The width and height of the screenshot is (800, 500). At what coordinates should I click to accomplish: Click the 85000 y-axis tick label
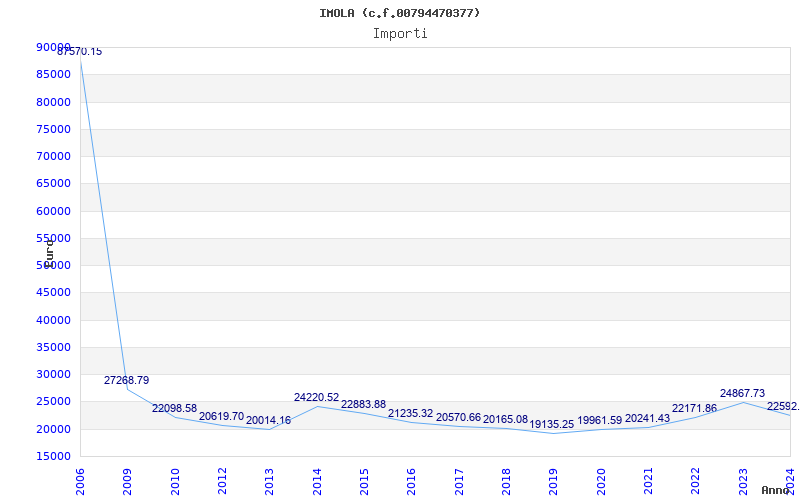pos(54,74)
